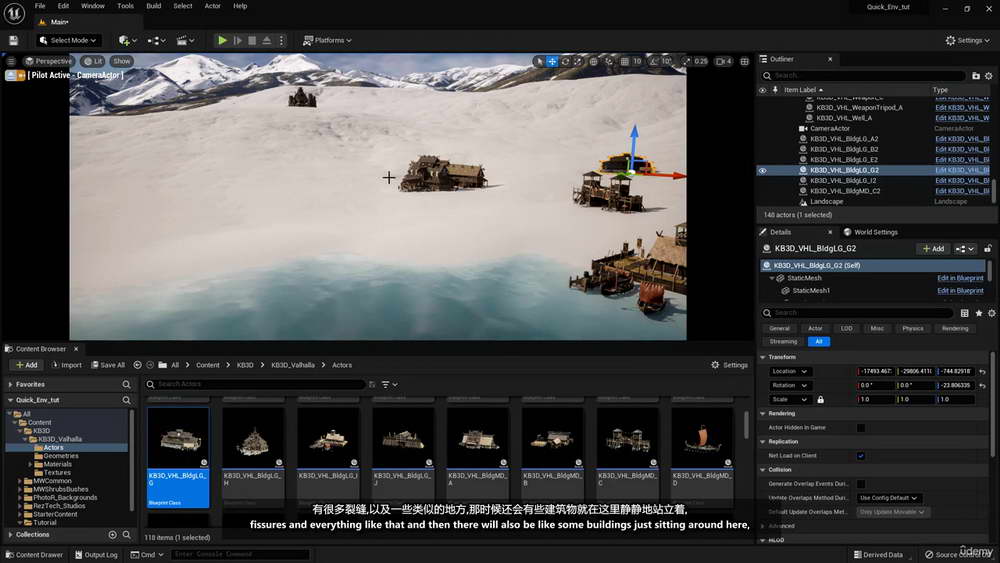
Task: Collapse the Transform section
Action: (763, 357)
